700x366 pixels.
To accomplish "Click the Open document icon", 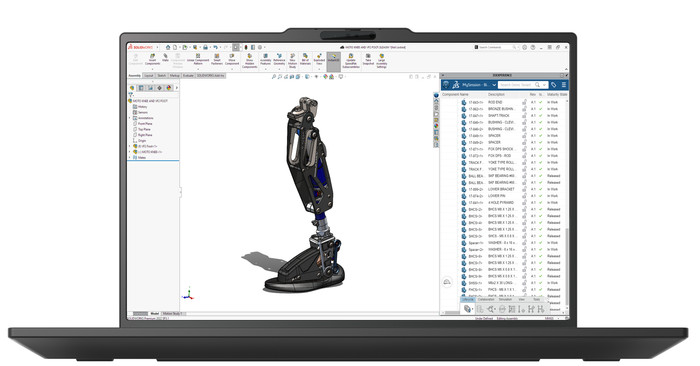I will tap(185, 47).
